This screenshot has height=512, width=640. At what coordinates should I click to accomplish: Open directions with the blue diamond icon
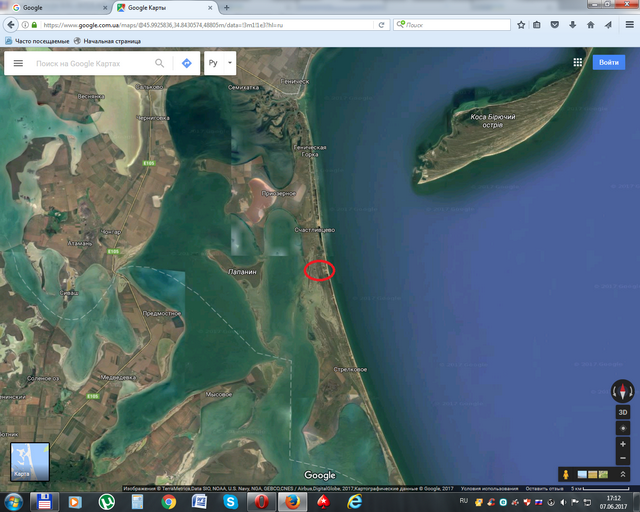(x=186, y=63)
